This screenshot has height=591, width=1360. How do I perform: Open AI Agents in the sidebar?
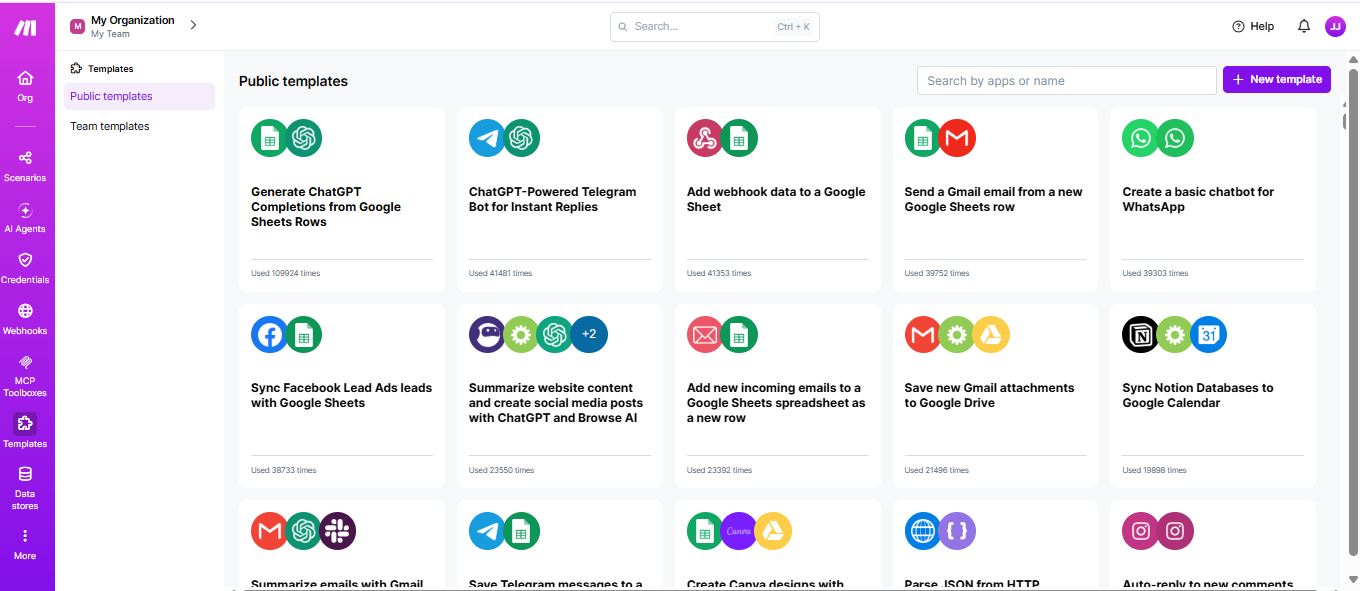25,217
